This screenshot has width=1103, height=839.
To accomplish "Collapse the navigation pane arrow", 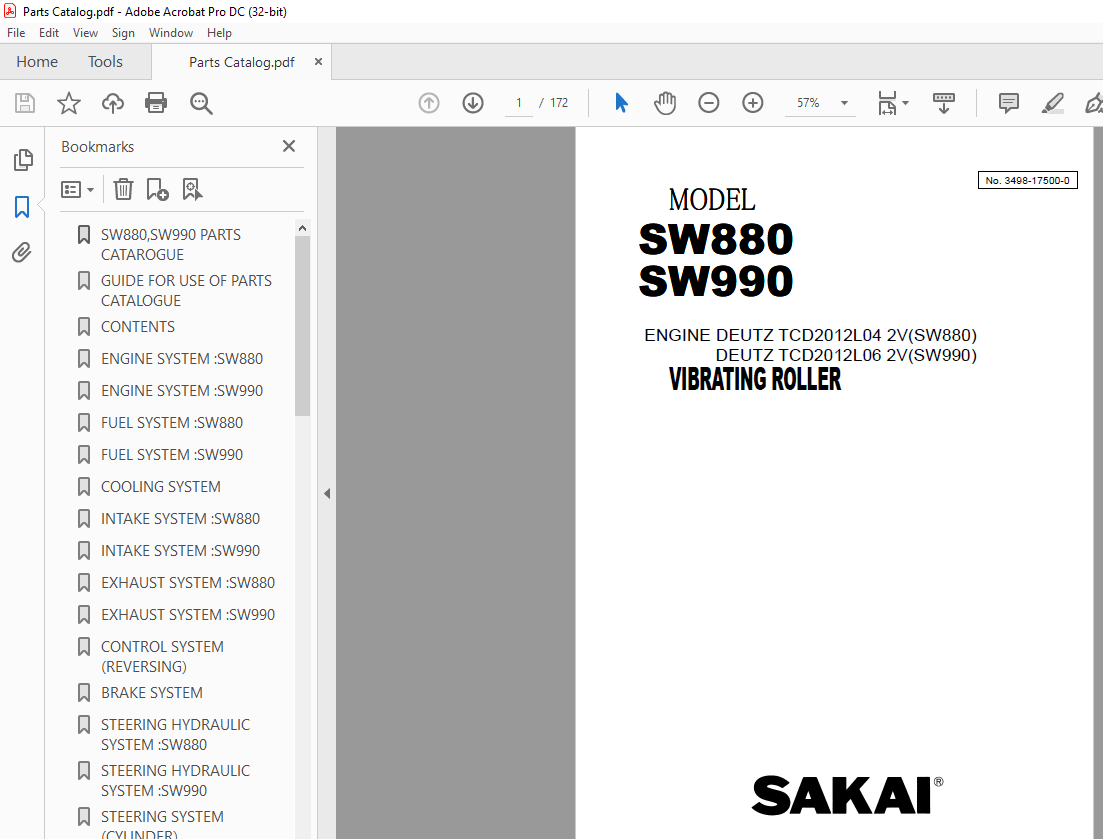I will tap(327, 494).
